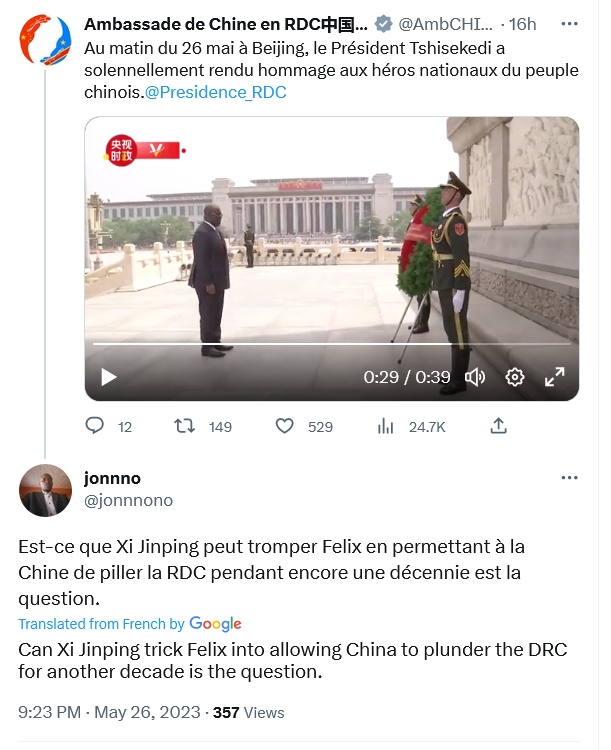Image resolution: width=611 pixels, height=750 pixels.
Task: Like the embassy tweet
Action: [285, 426]
